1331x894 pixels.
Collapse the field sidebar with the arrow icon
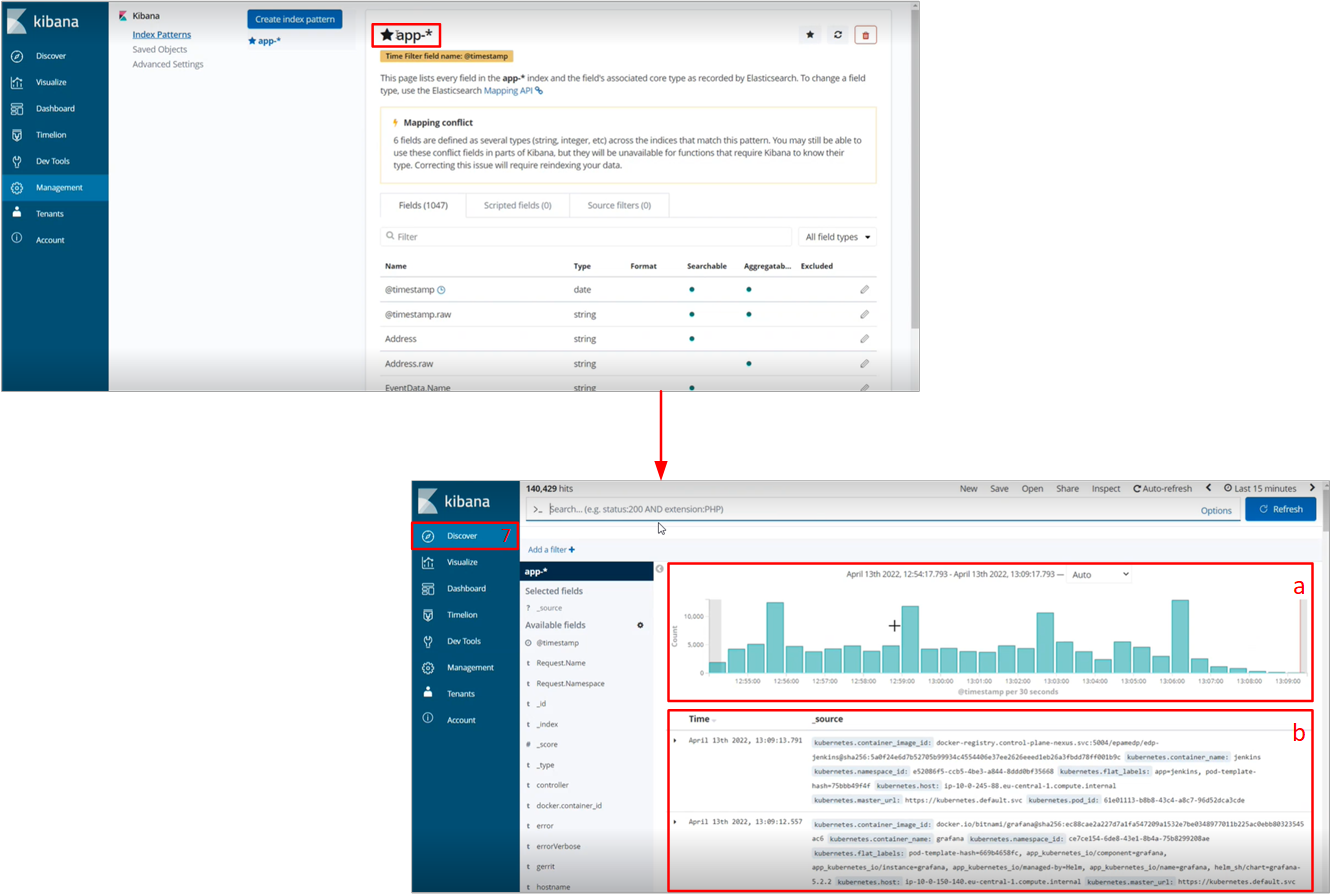(x=659, y=569)
